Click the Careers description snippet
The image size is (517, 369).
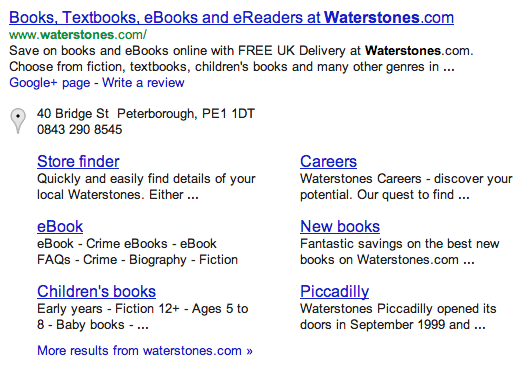406,187
